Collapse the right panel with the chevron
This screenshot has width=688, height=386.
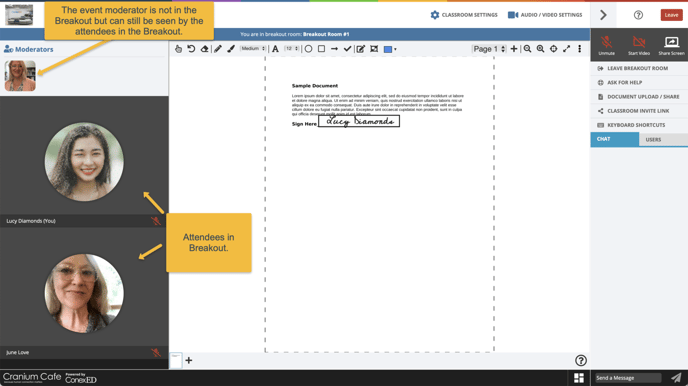603,15
